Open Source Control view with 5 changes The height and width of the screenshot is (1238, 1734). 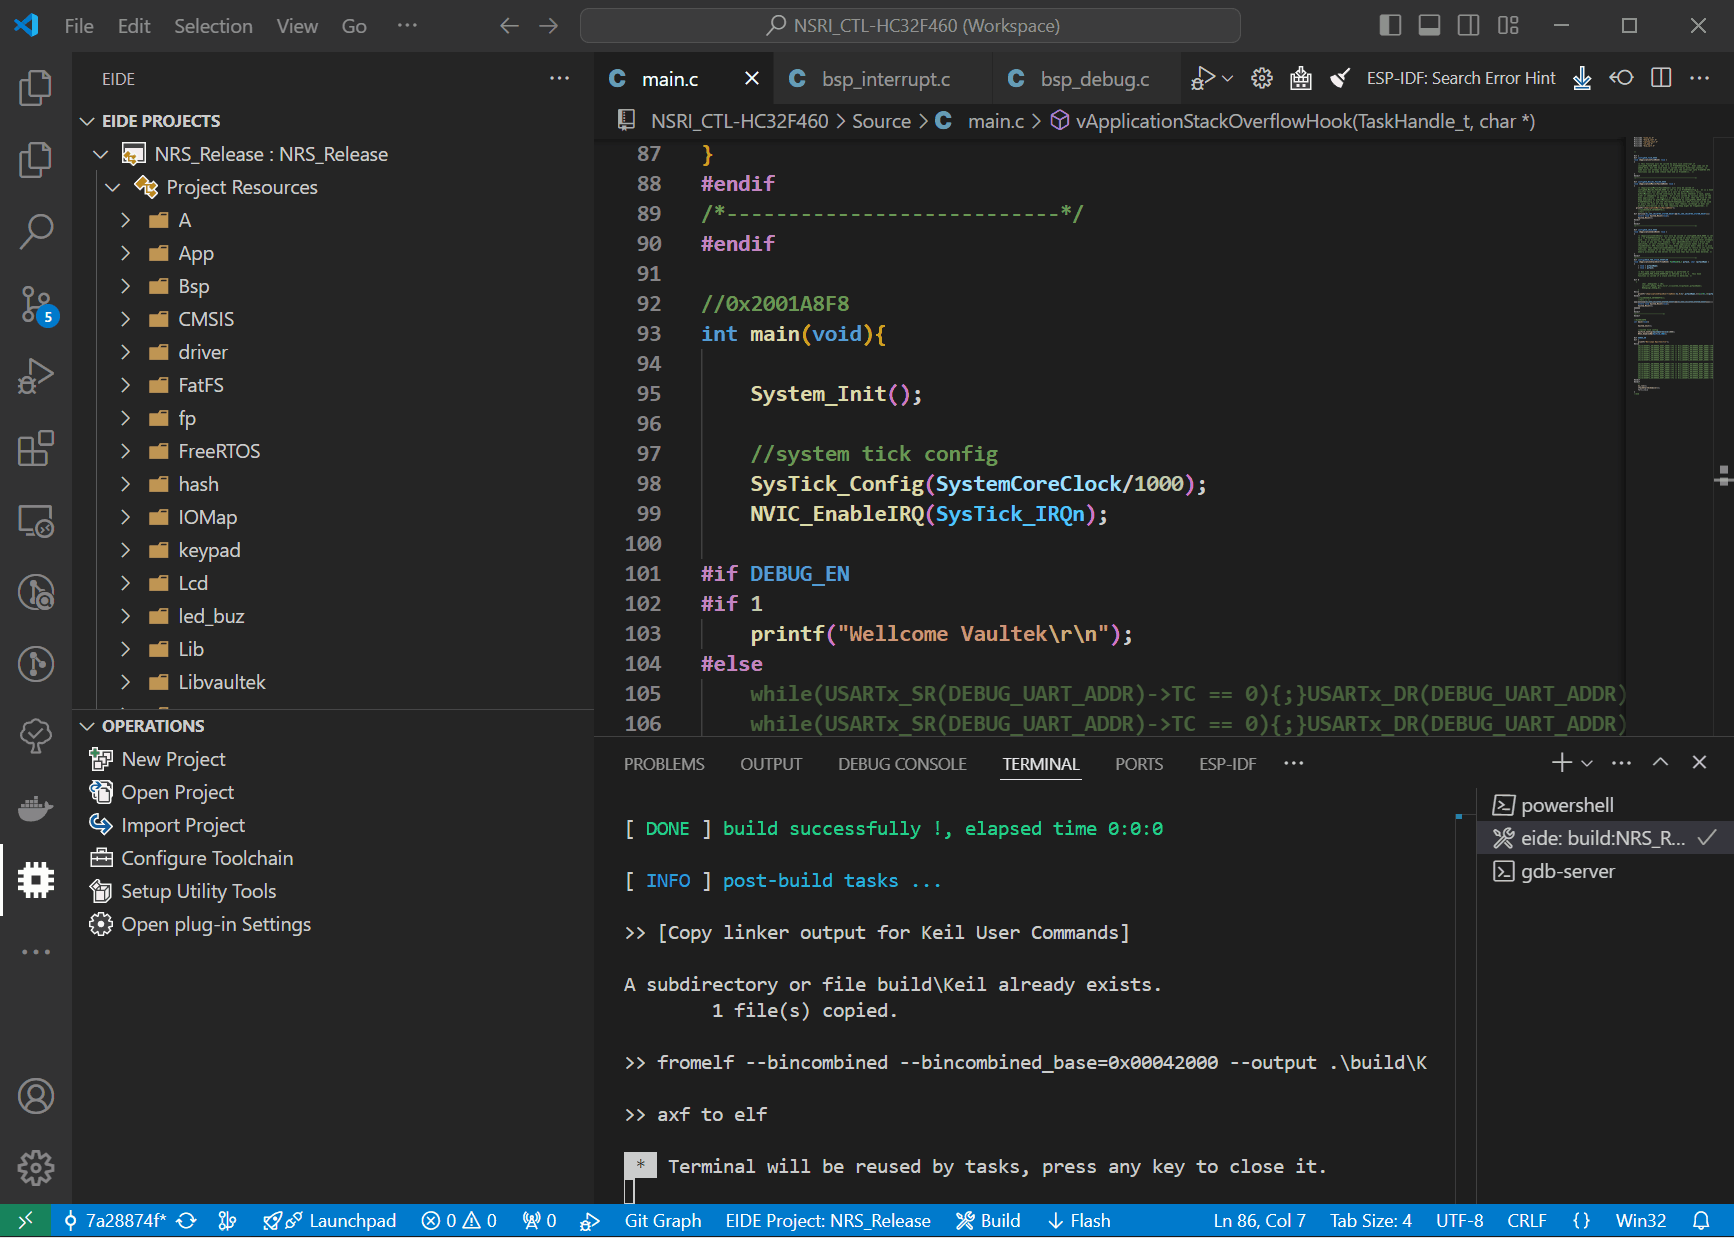(36, 304)
